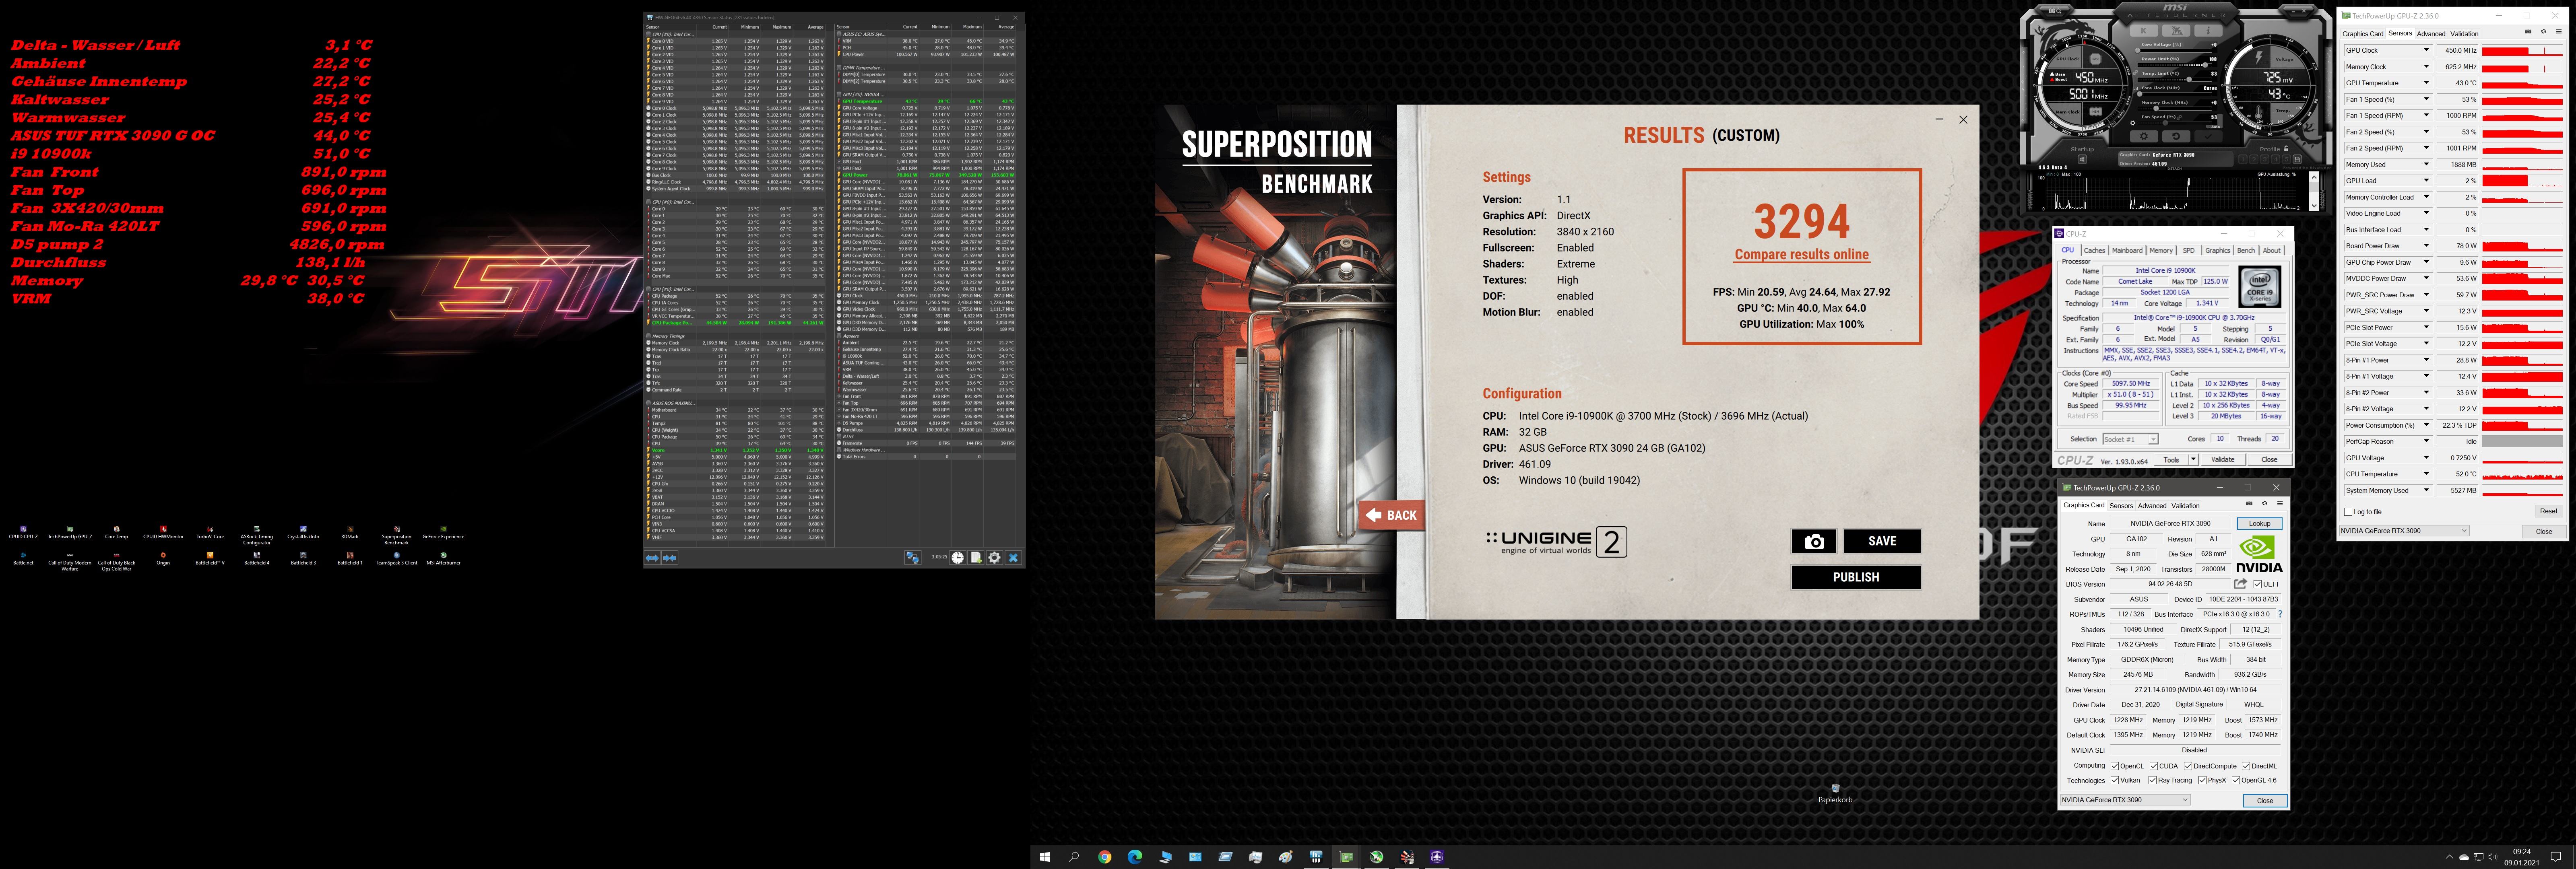Go BACK in Superposition Benchmark
Viewport: 2576px width, 869px height.
pos(1391,515)
